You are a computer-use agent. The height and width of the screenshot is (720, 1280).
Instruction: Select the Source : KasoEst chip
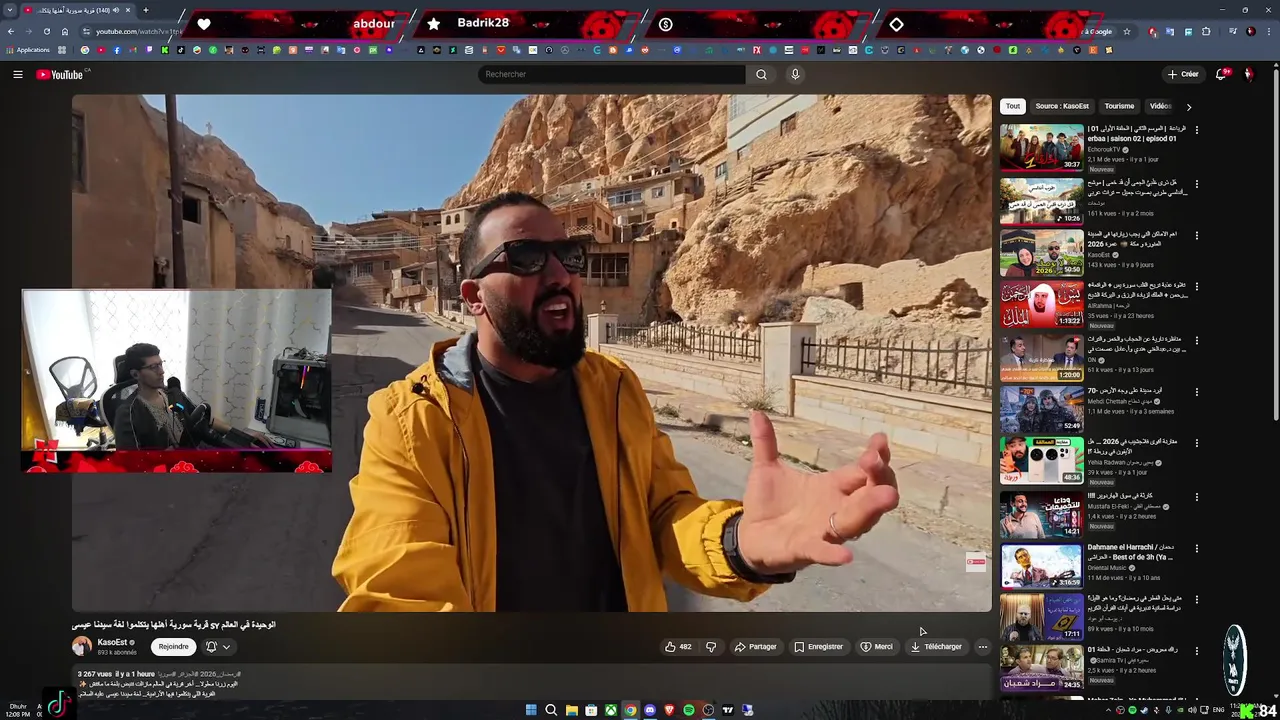pos(1062,106)
